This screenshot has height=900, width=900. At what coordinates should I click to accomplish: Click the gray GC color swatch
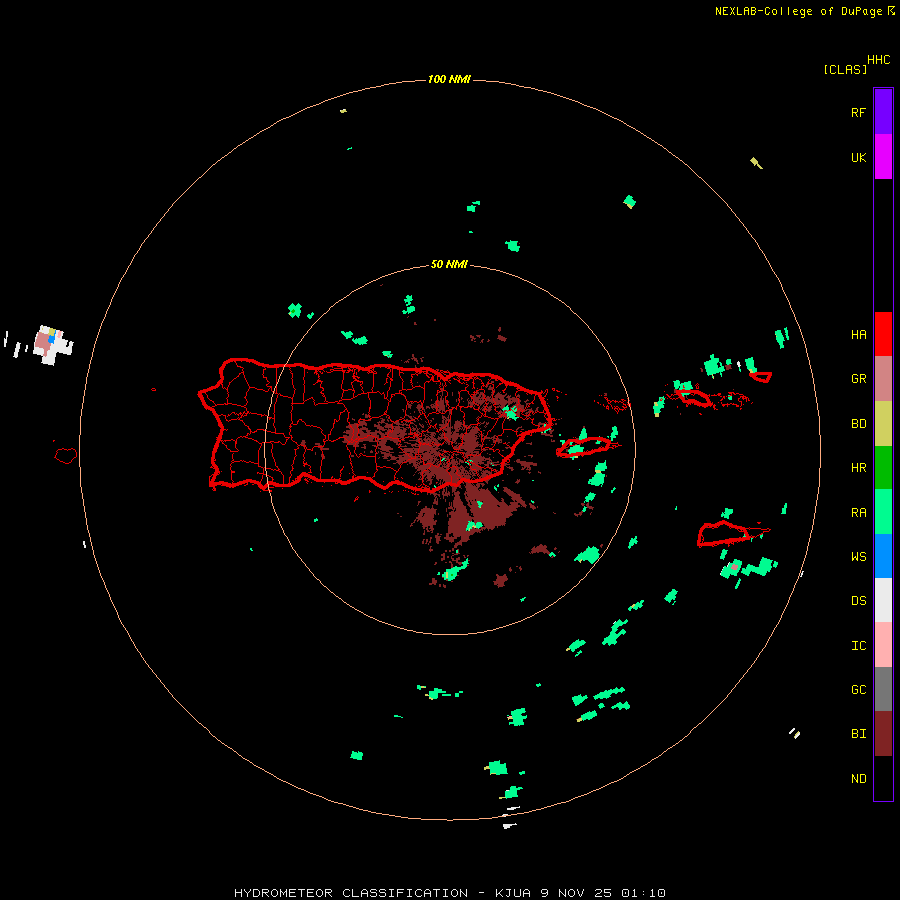[883, 689]
